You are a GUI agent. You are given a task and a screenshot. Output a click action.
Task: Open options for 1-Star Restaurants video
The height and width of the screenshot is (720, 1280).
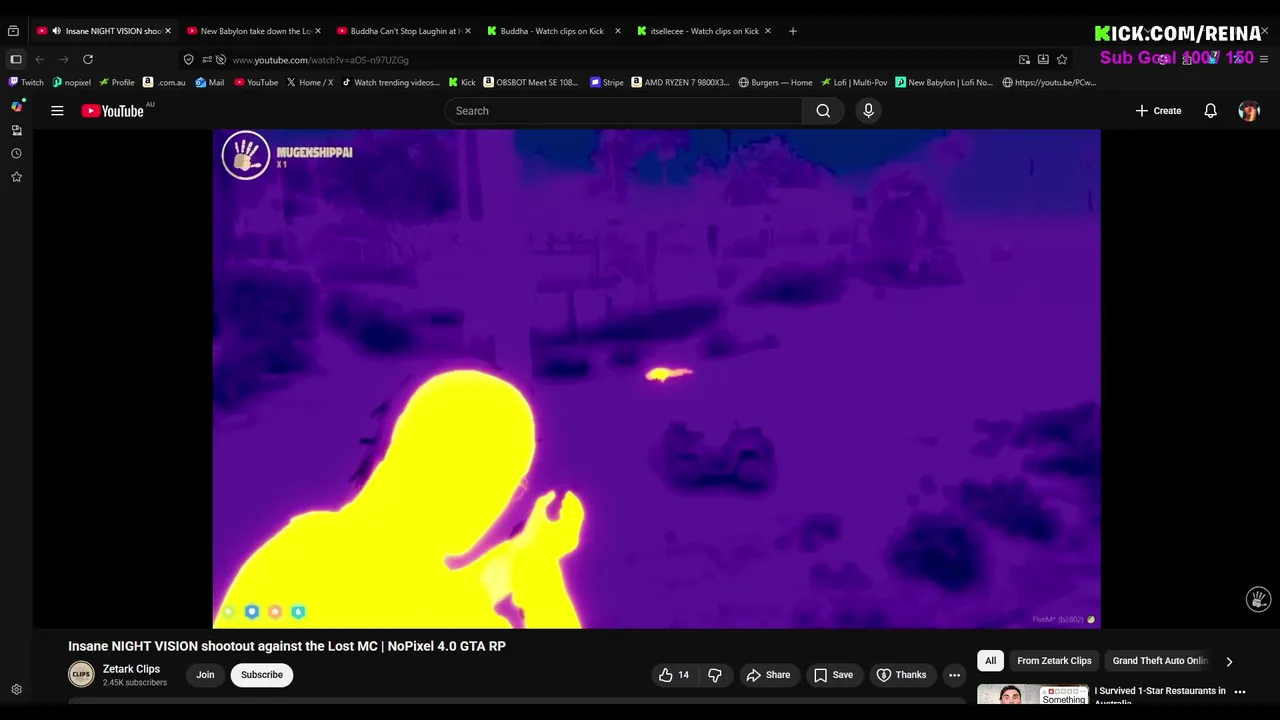tap(1240, 692)
